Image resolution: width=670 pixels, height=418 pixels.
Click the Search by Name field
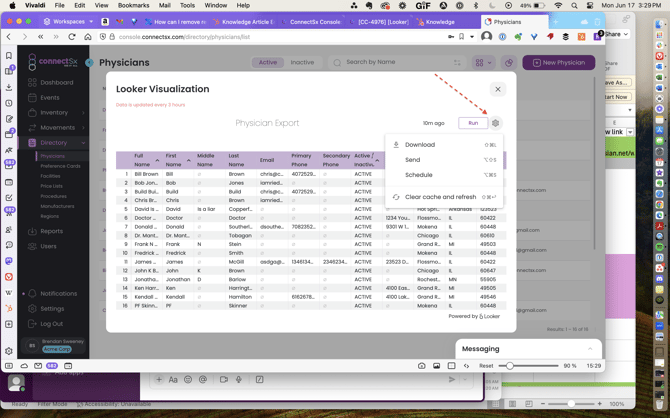390,62
